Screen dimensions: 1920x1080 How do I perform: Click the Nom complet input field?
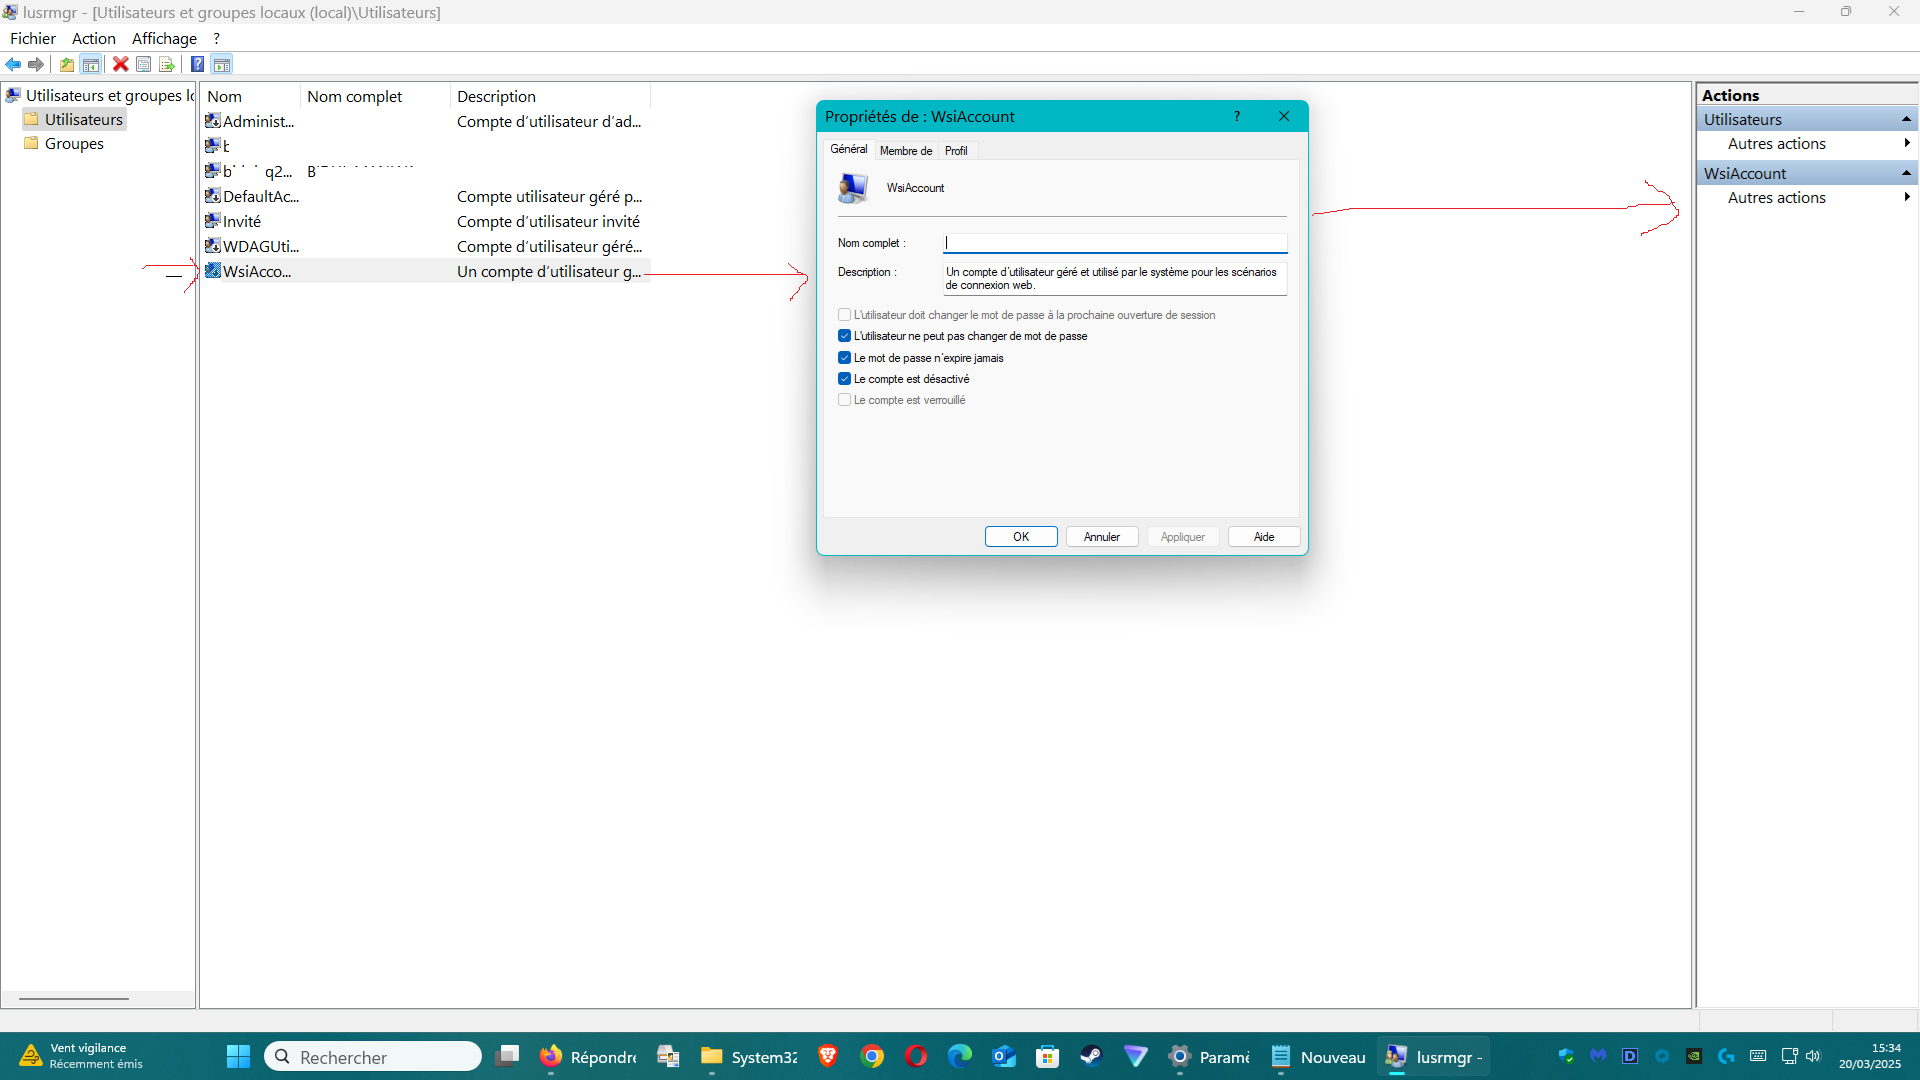[1114, 243]
